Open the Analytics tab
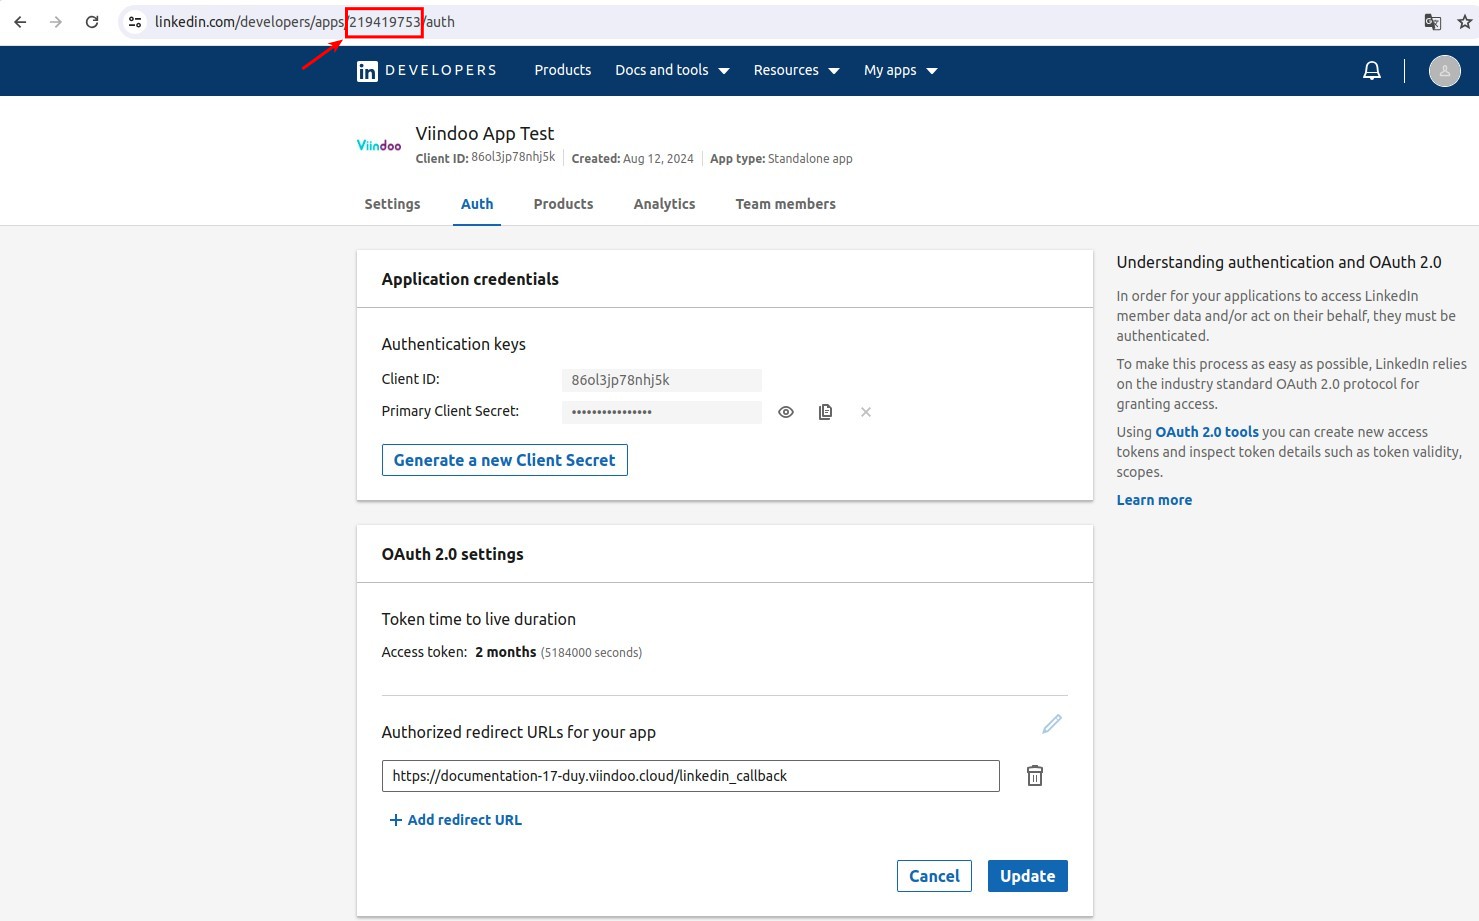Screen dimensions: 1479x921 click(664, 204)
